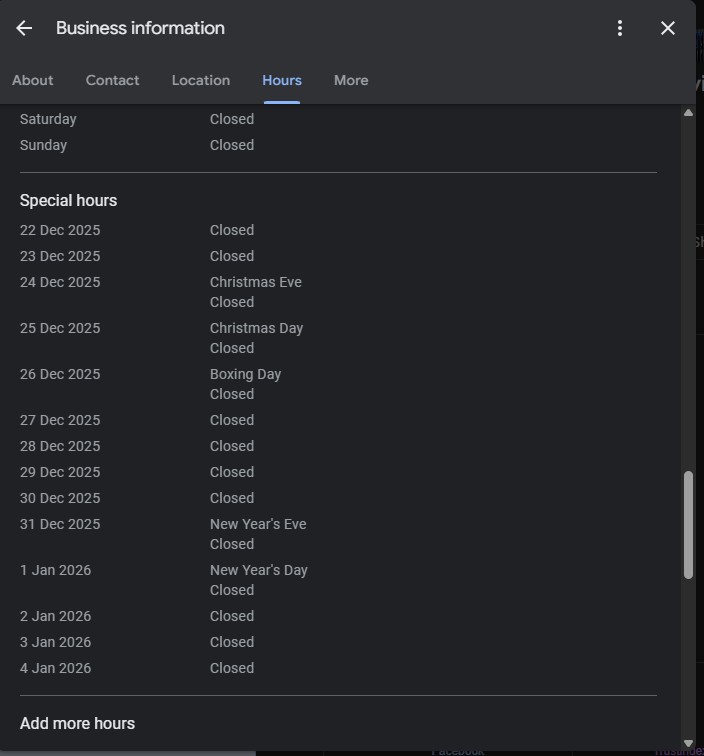Switch to the About tab
Viewport: 704px width, 756px height.
click(x=33, y=80)
